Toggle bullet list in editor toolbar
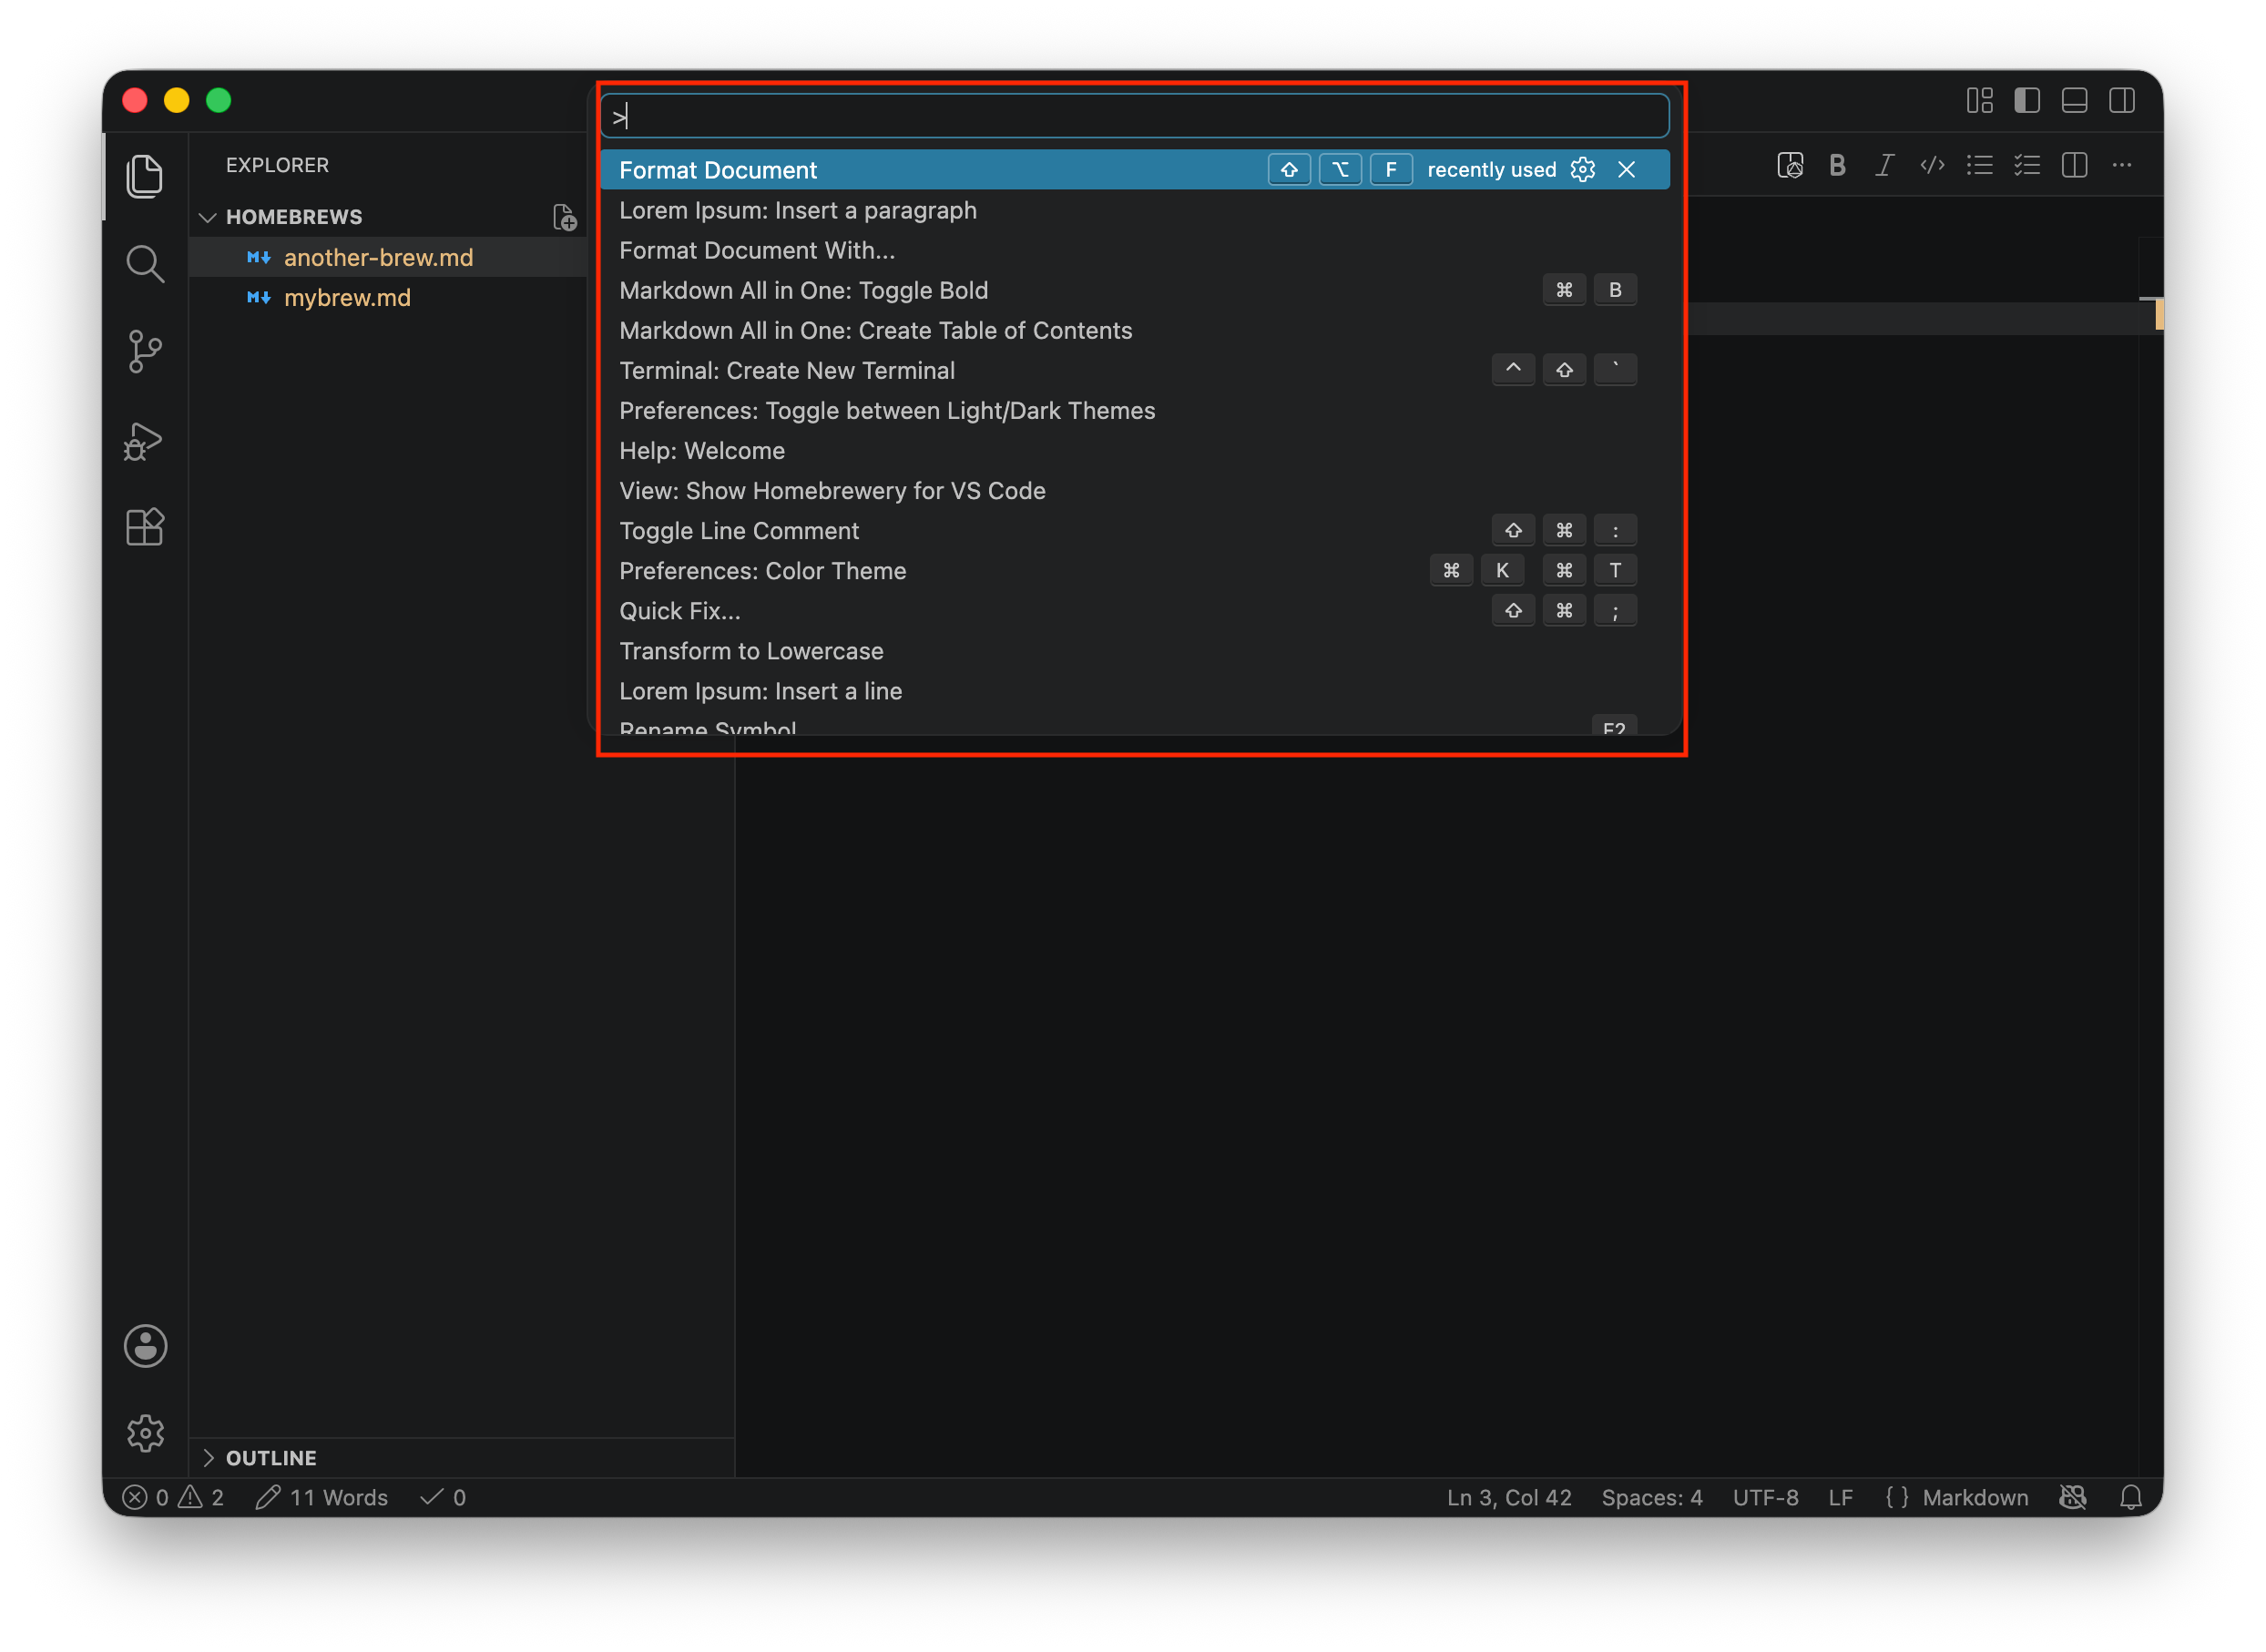2266x1652 pixels. click(1979, 165)
